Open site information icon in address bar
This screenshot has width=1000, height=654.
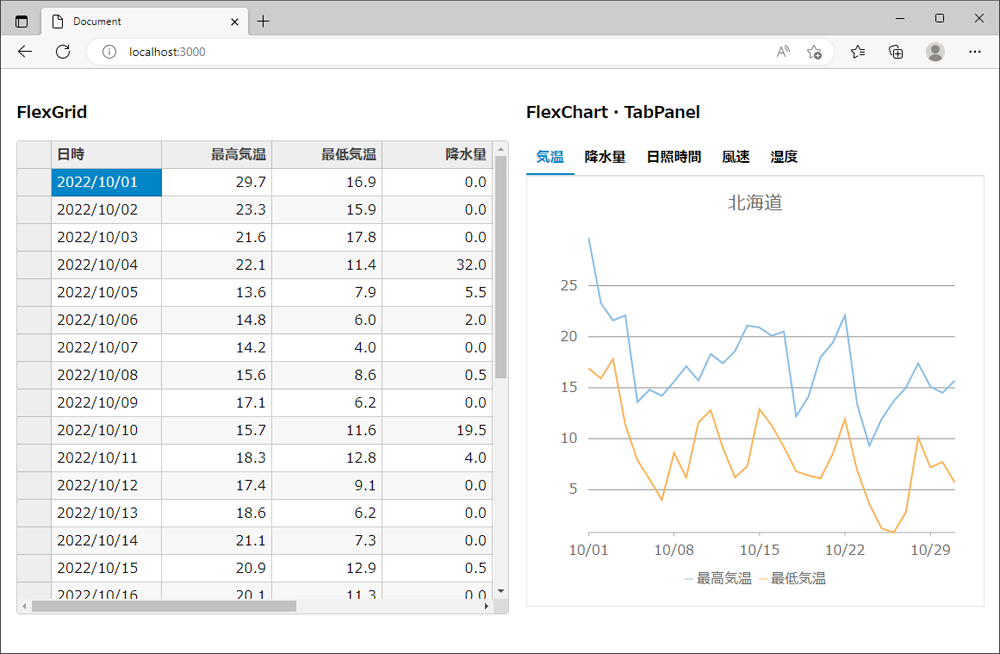tap(109, 52)
